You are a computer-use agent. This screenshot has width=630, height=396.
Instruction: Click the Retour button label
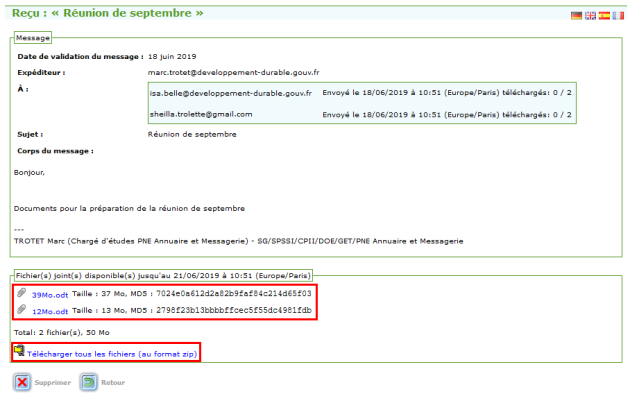[x=113, y=382]
